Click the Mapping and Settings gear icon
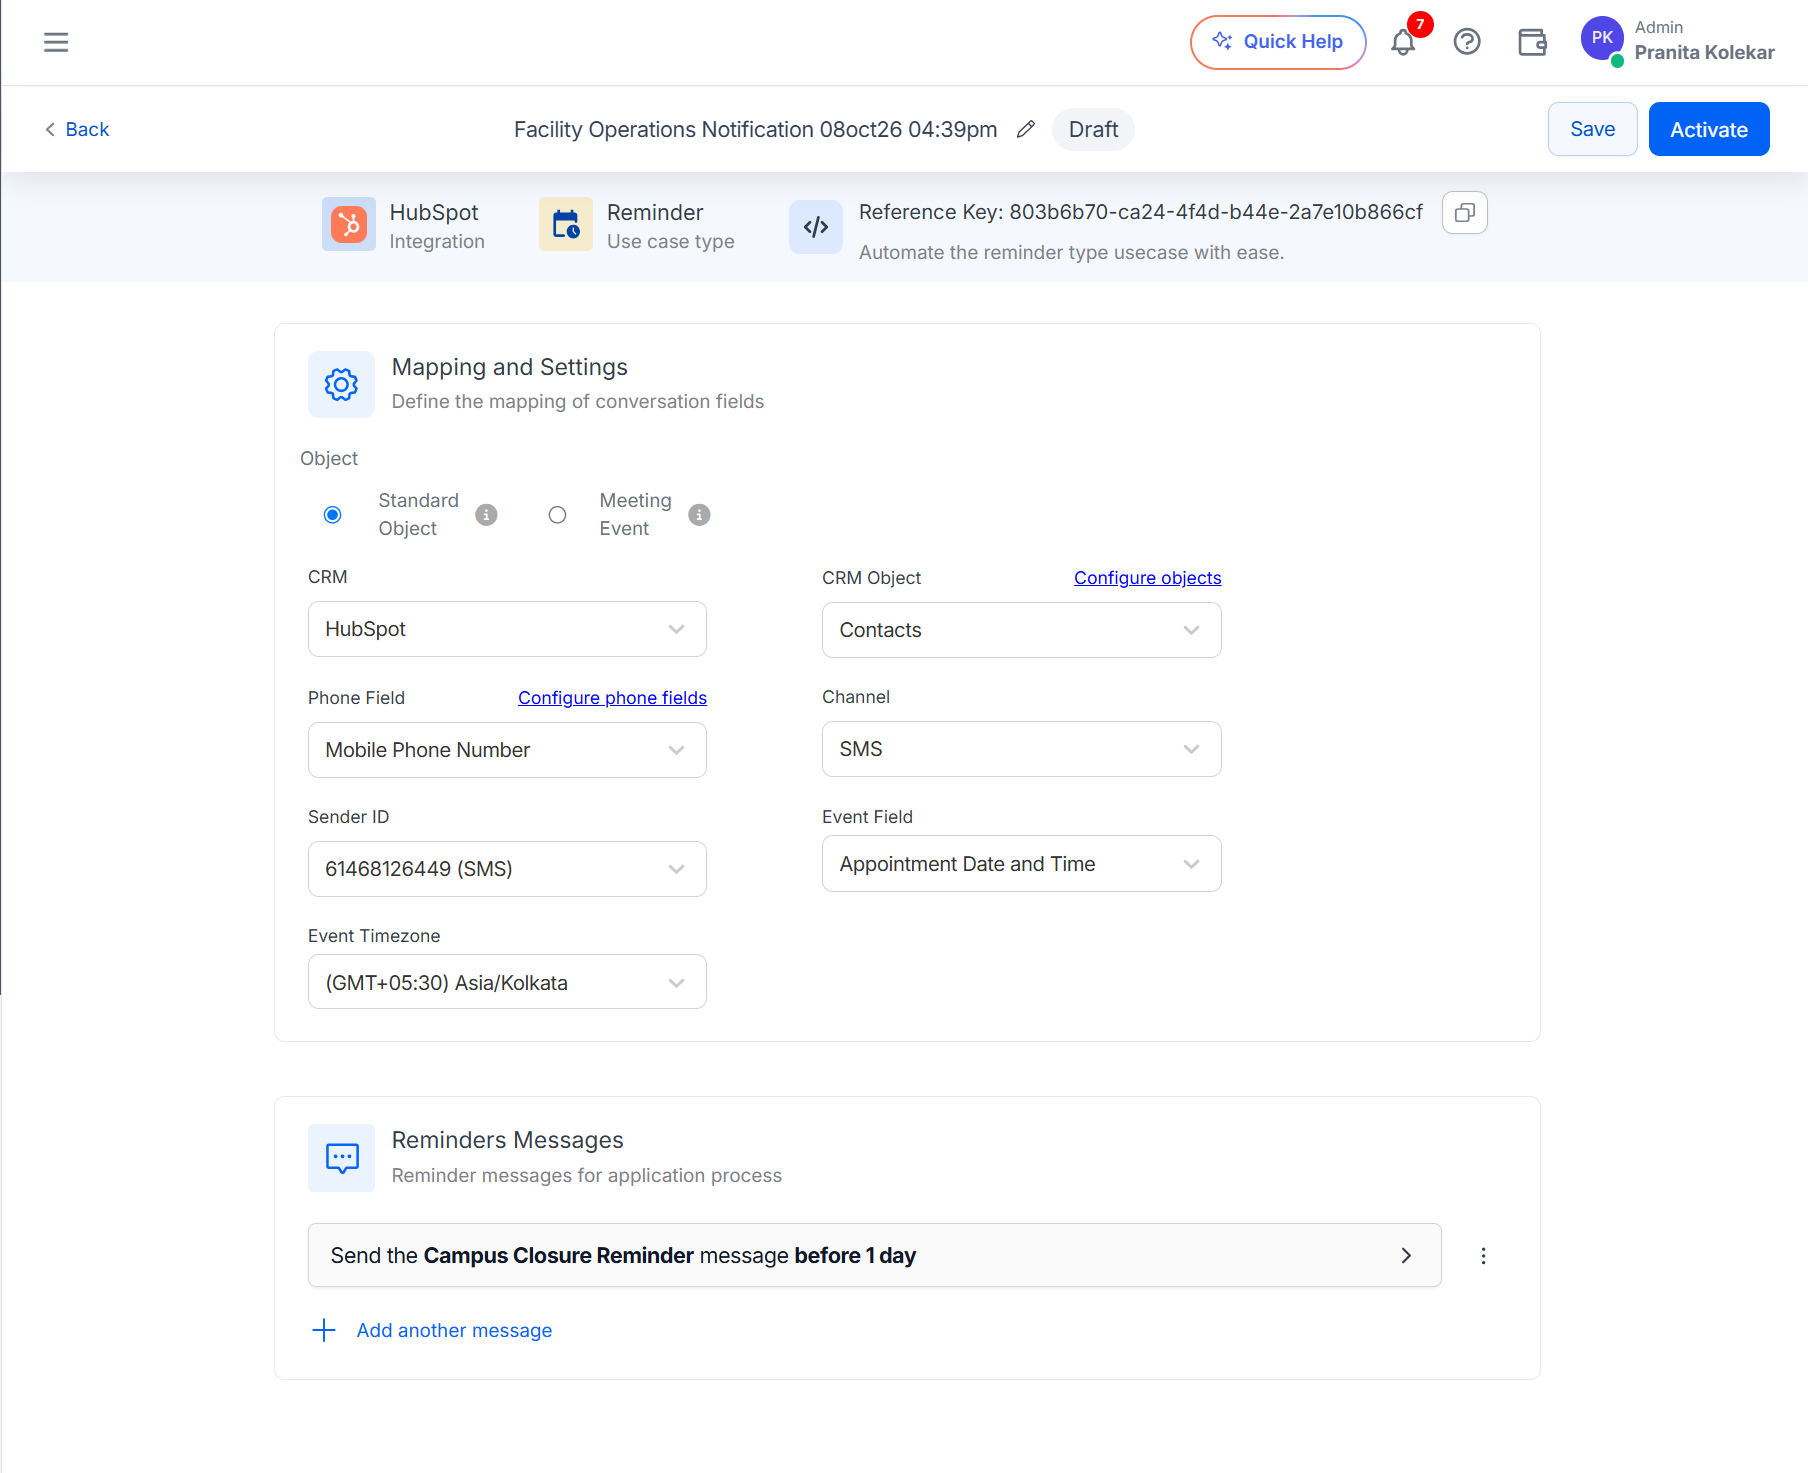Screen dimensions: 1808x1473 (x=341, y=384)
